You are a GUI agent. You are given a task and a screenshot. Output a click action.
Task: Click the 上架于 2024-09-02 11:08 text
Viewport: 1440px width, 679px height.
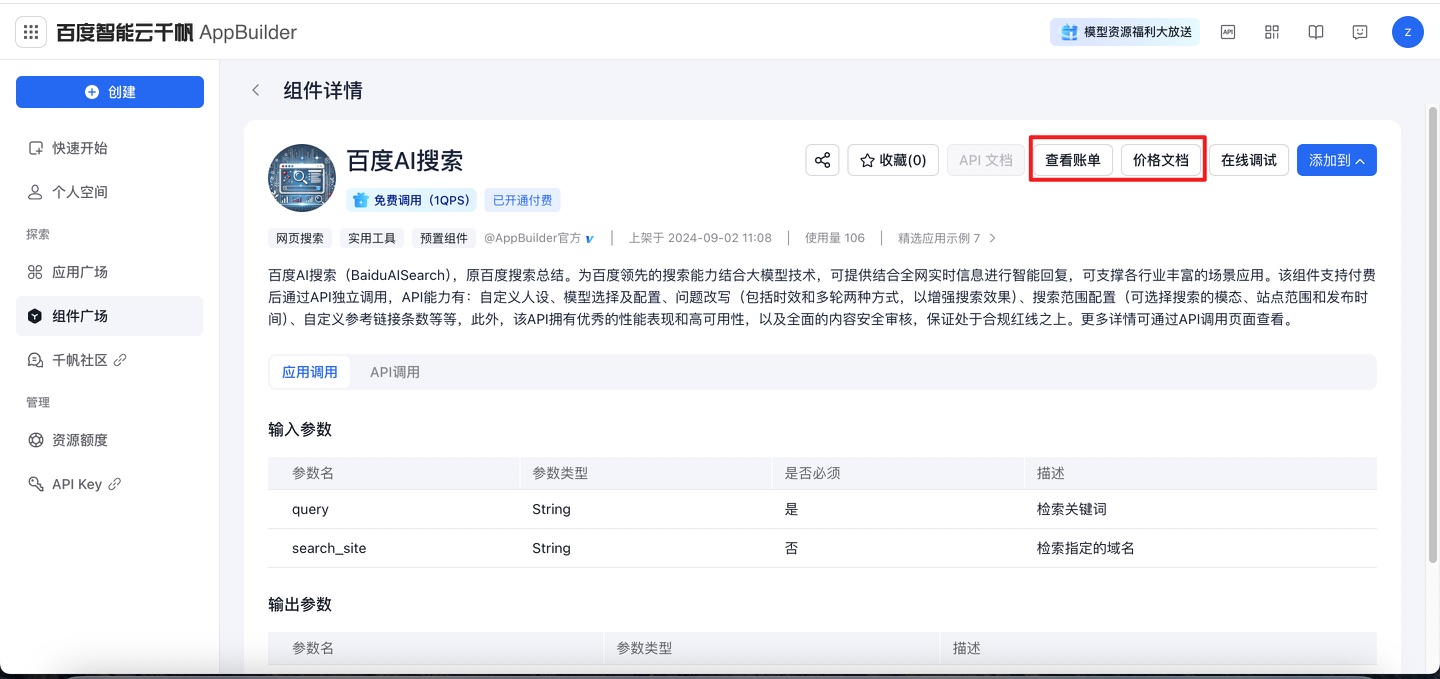pos(700,238)
